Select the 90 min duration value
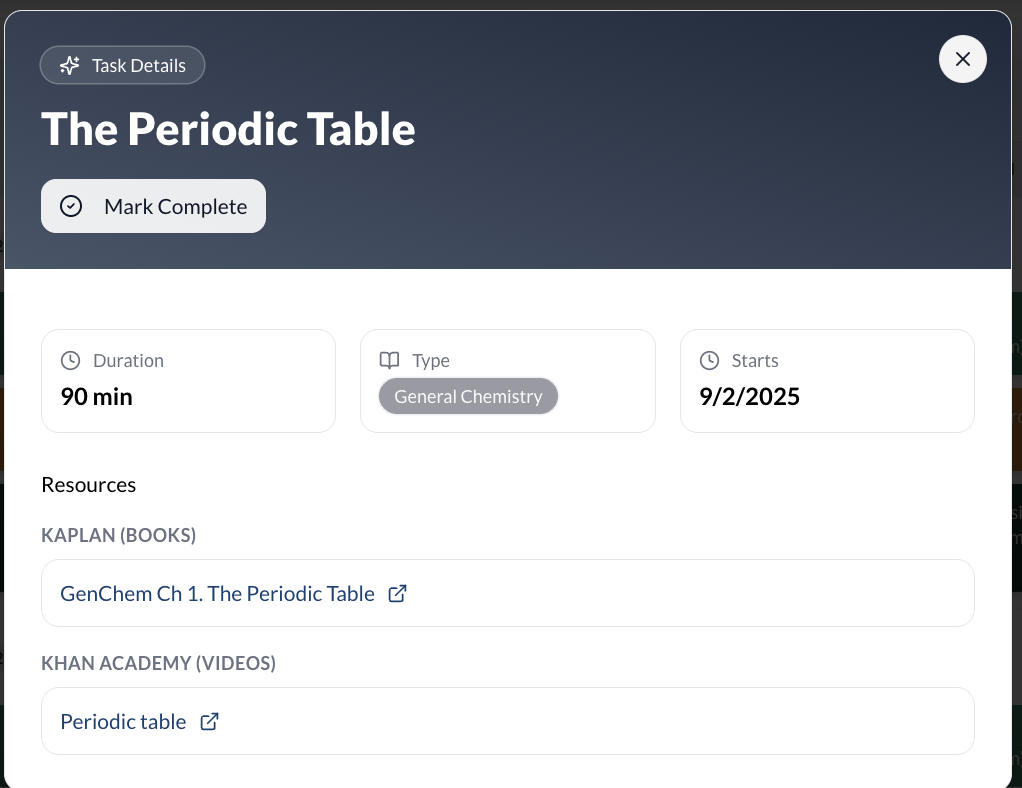The height and width of the screenshot is (788, 1022). [97, 397]
